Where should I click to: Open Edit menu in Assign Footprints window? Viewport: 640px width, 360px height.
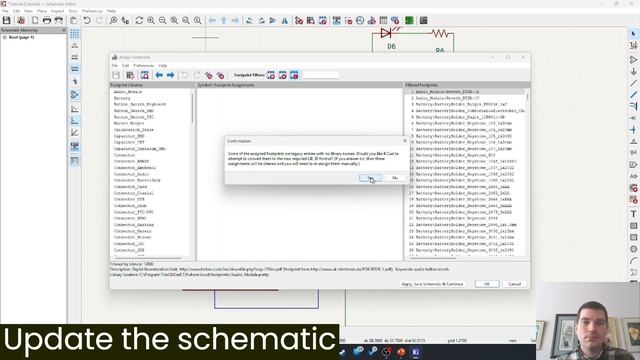tap(125, 65)
